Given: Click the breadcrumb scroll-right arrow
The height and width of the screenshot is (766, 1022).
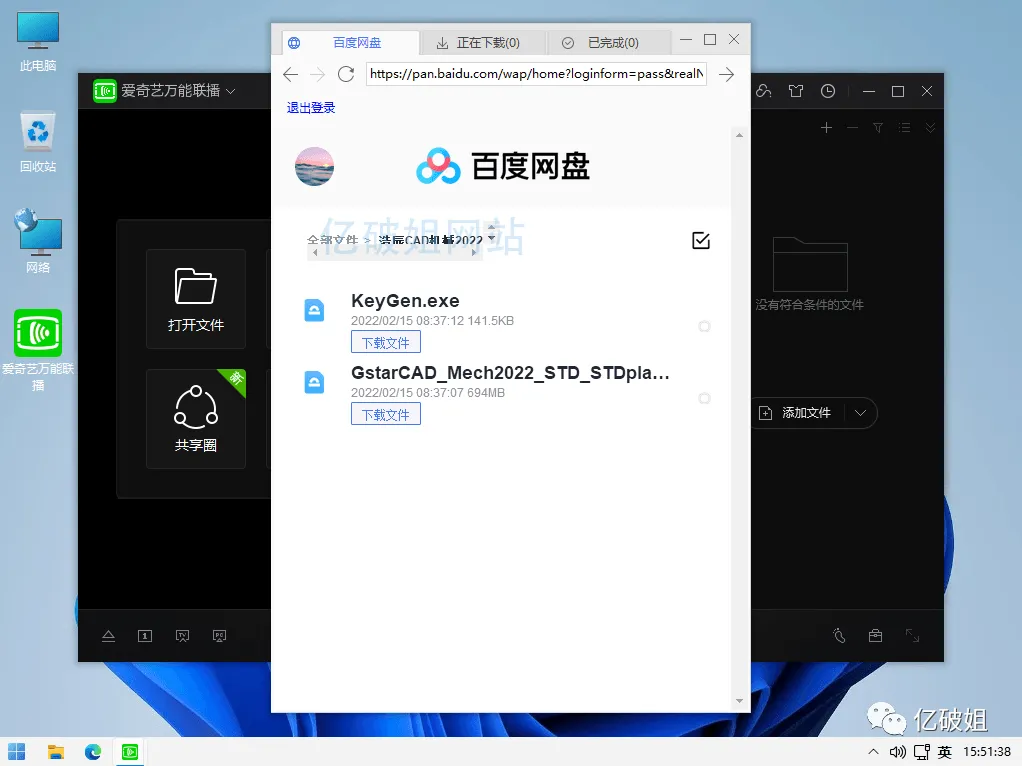Looking at the screenshot, I should [474, 253].
